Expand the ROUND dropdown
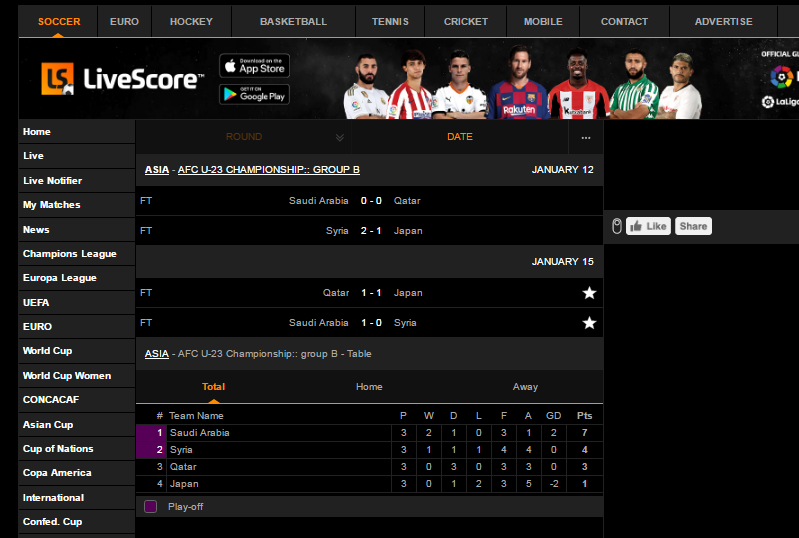This screenshot has width=799, height=538. pos(339,137)
